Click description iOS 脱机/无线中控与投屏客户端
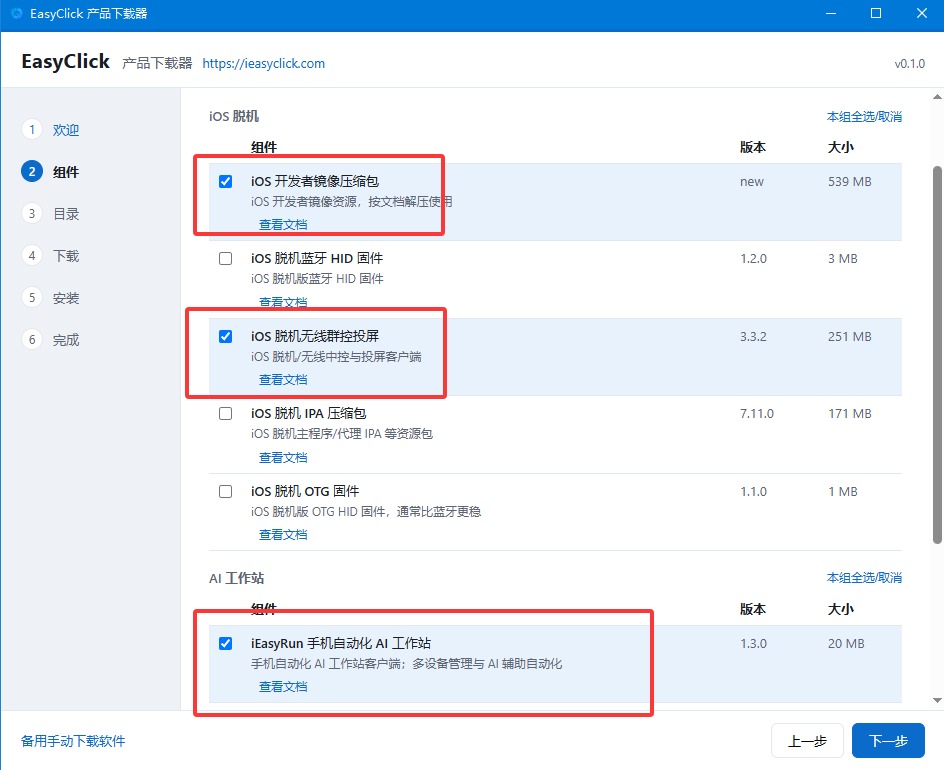Screen dimensions: 944x770 click(336, 356)
